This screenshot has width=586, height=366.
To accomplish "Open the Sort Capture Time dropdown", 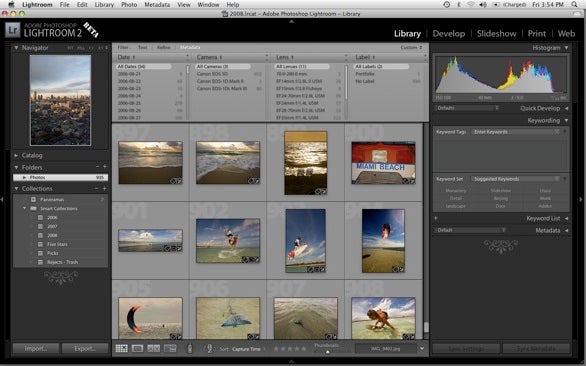I will [x=246, y=349].
